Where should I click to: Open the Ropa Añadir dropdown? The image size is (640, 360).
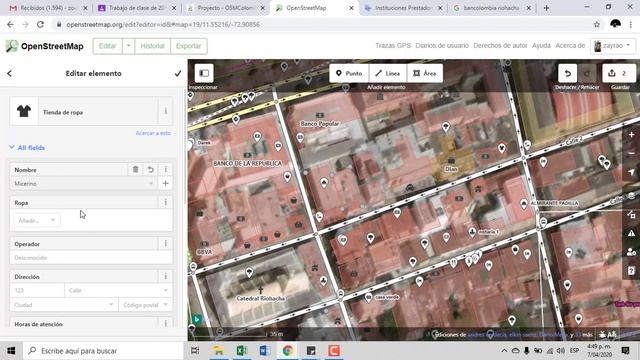point(37,220)
